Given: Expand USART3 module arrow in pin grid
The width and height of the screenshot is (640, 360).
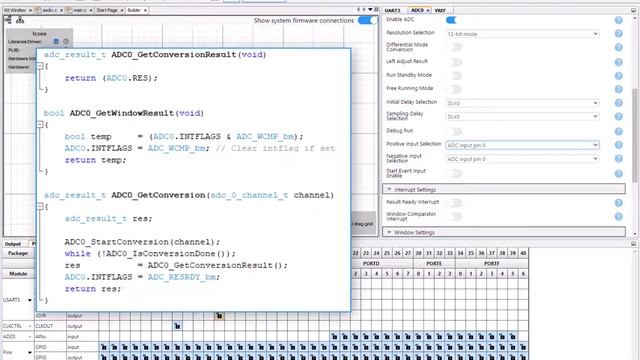Looking at the screenshot, I should pos(30,300).
